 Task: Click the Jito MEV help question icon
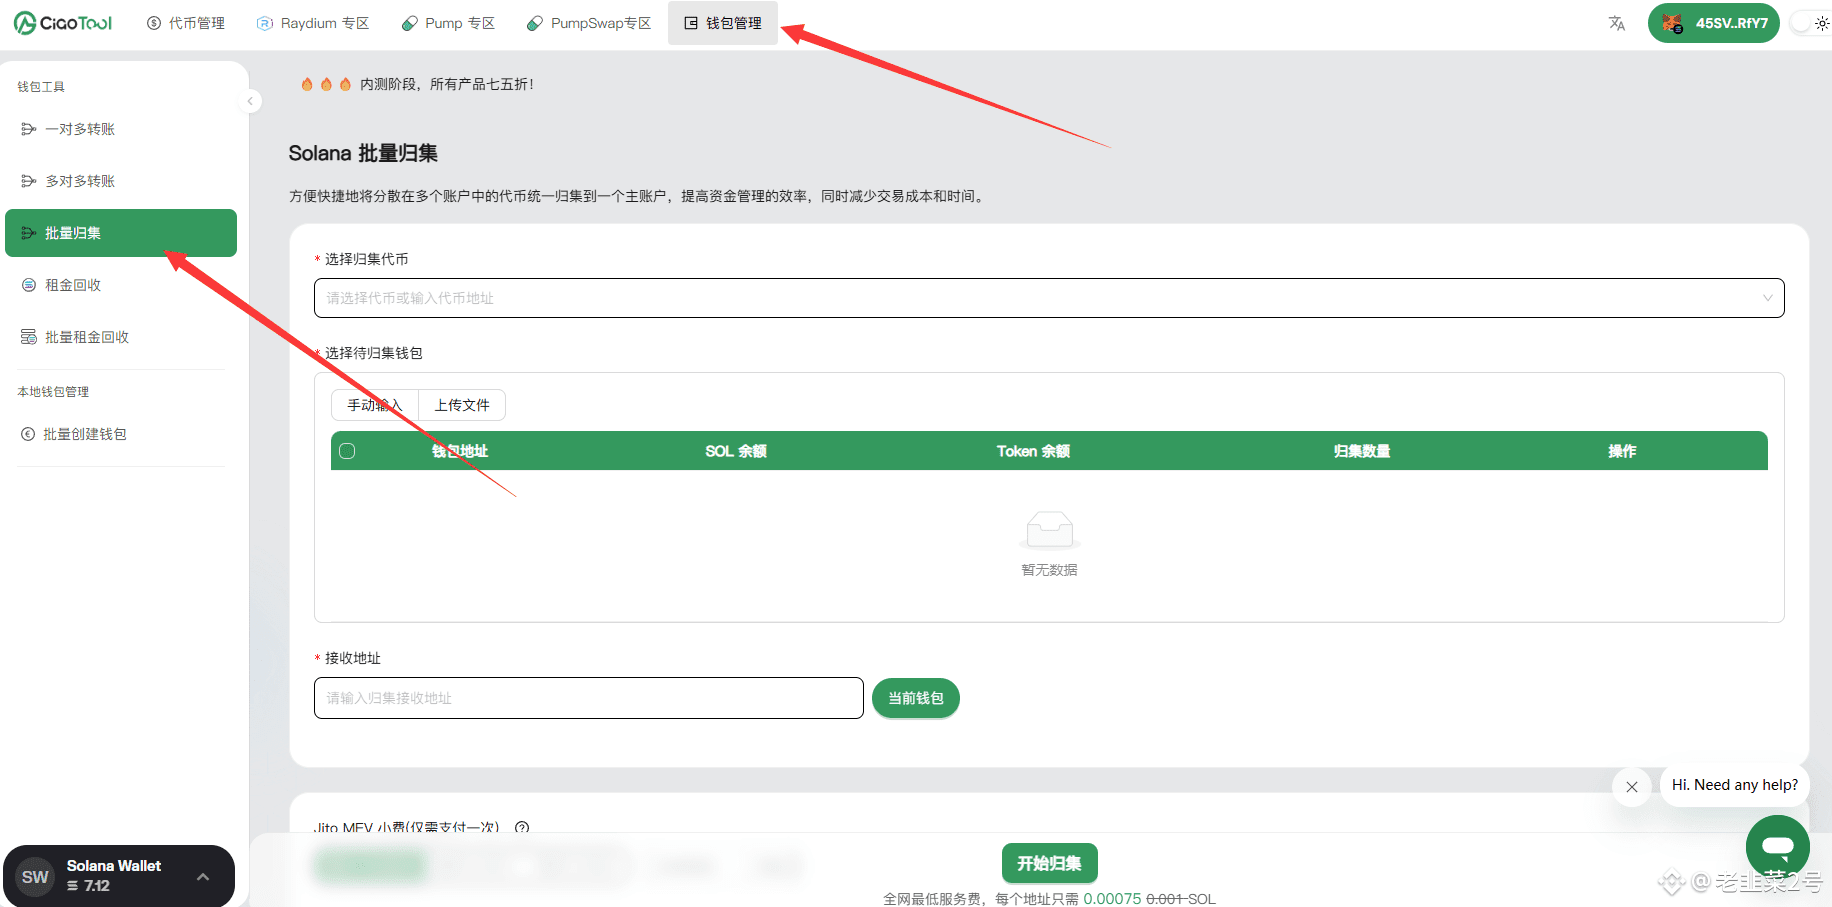pos(521,828)
